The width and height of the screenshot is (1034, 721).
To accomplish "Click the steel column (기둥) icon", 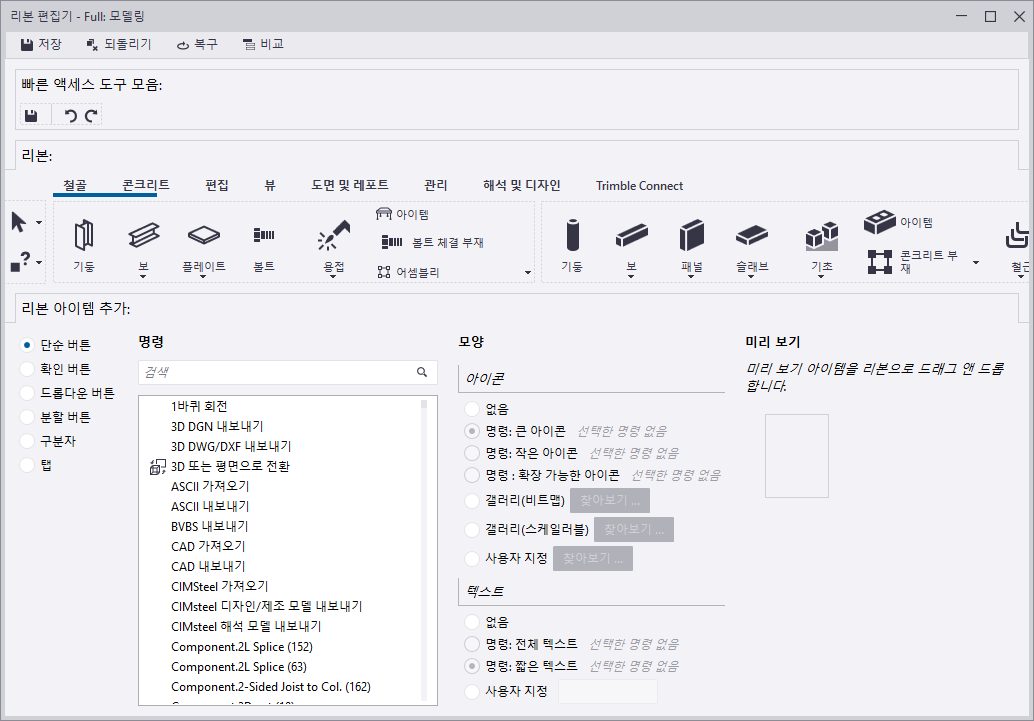I will pyautogui.click(x=83, y=236).
